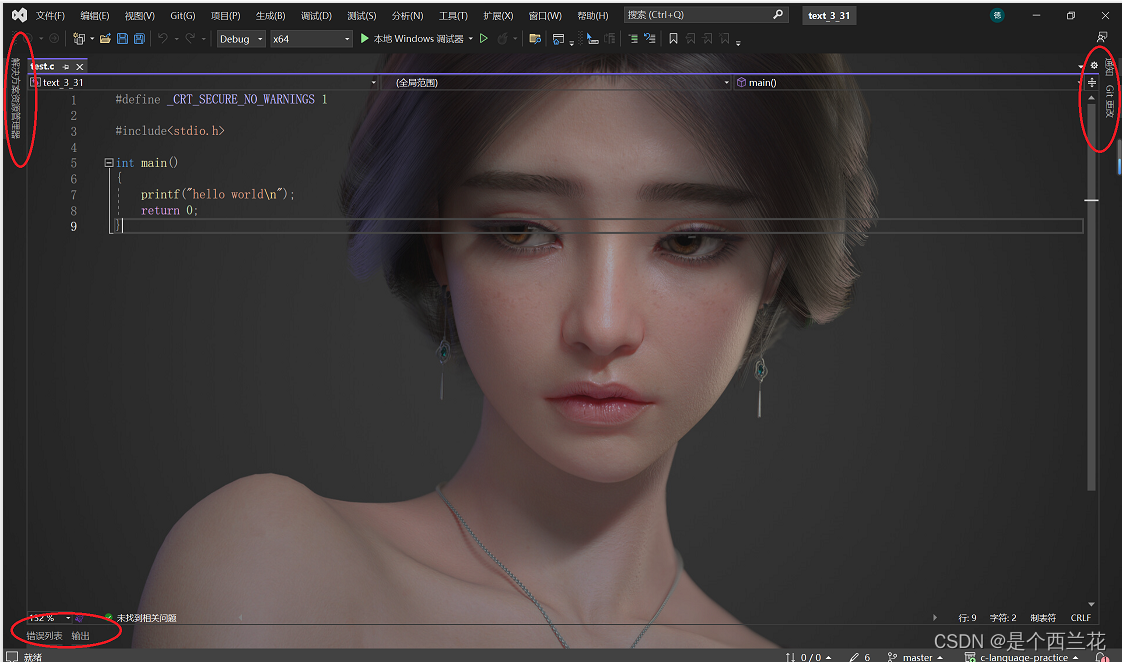Run 本地 Windows 调试器 button

click(411, 39)
